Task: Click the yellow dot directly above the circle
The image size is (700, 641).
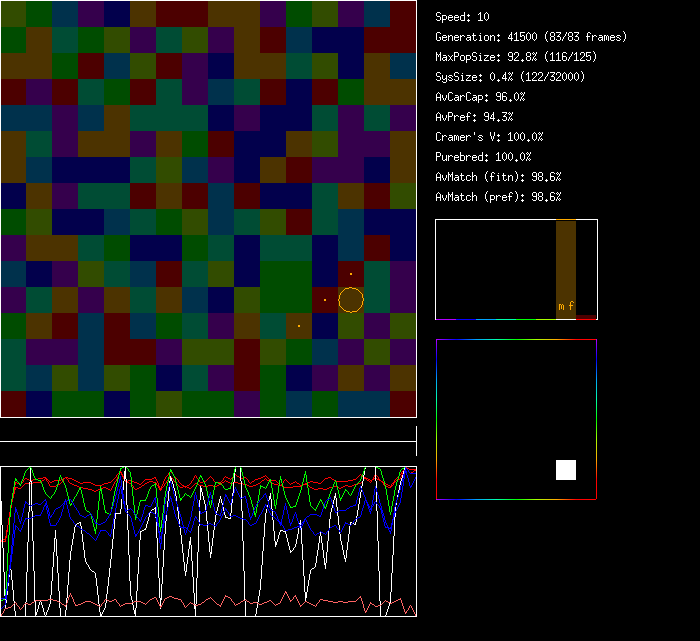Action: 351,274
